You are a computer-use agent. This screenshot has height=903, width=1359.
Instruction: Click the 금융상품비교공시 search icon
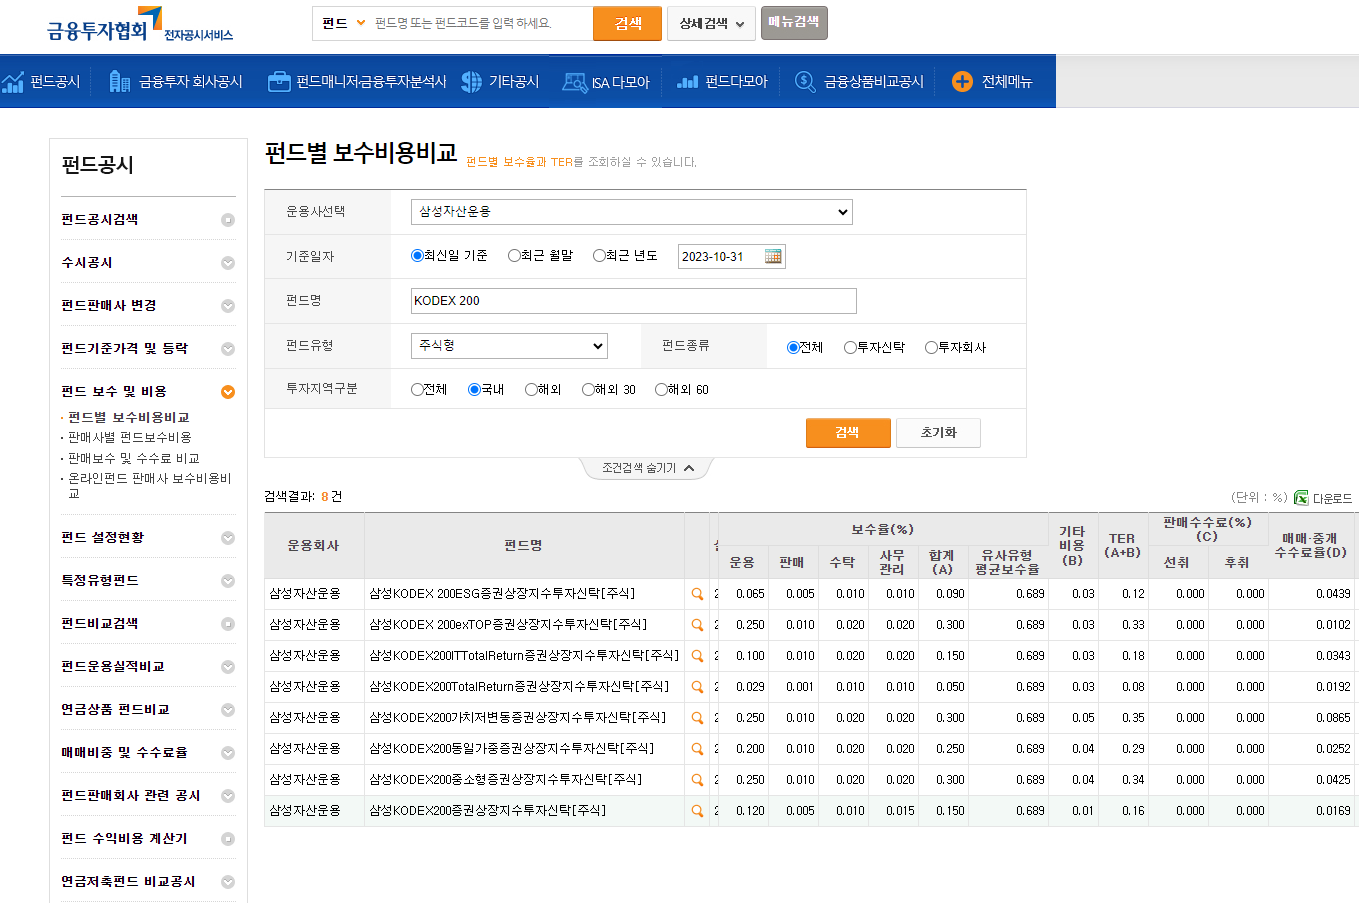[x=805, y=81]
